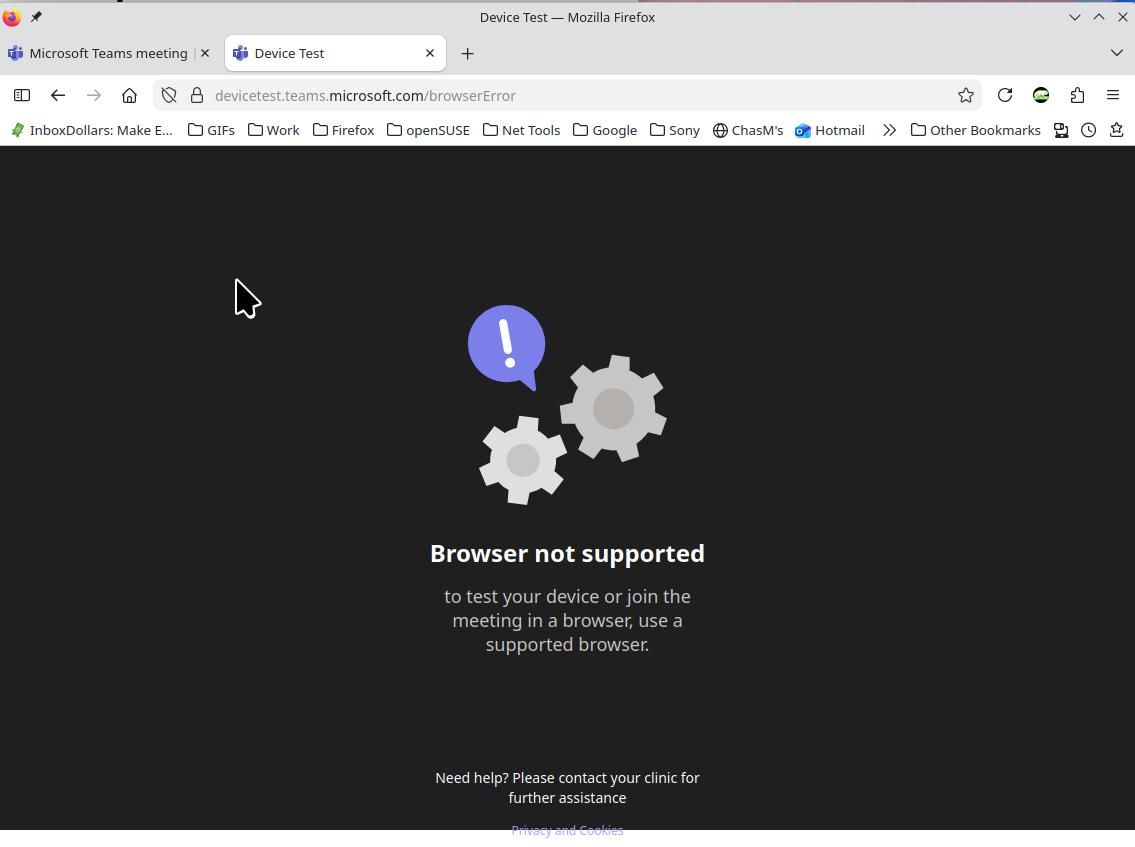Click the address bar URL
This screenshot has height=847, width=1135.
tap(366, 96)
